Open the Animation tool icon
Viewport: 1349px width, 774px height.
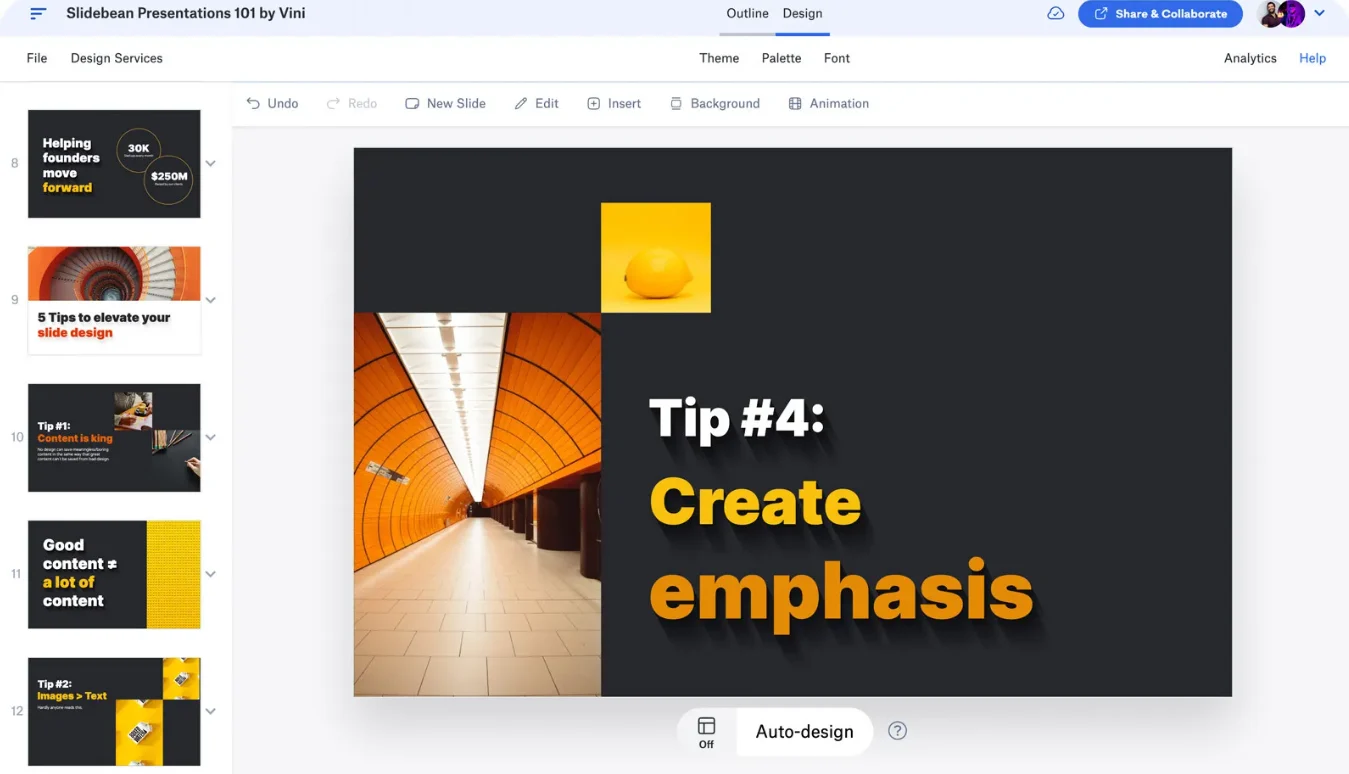click(795, 104)
